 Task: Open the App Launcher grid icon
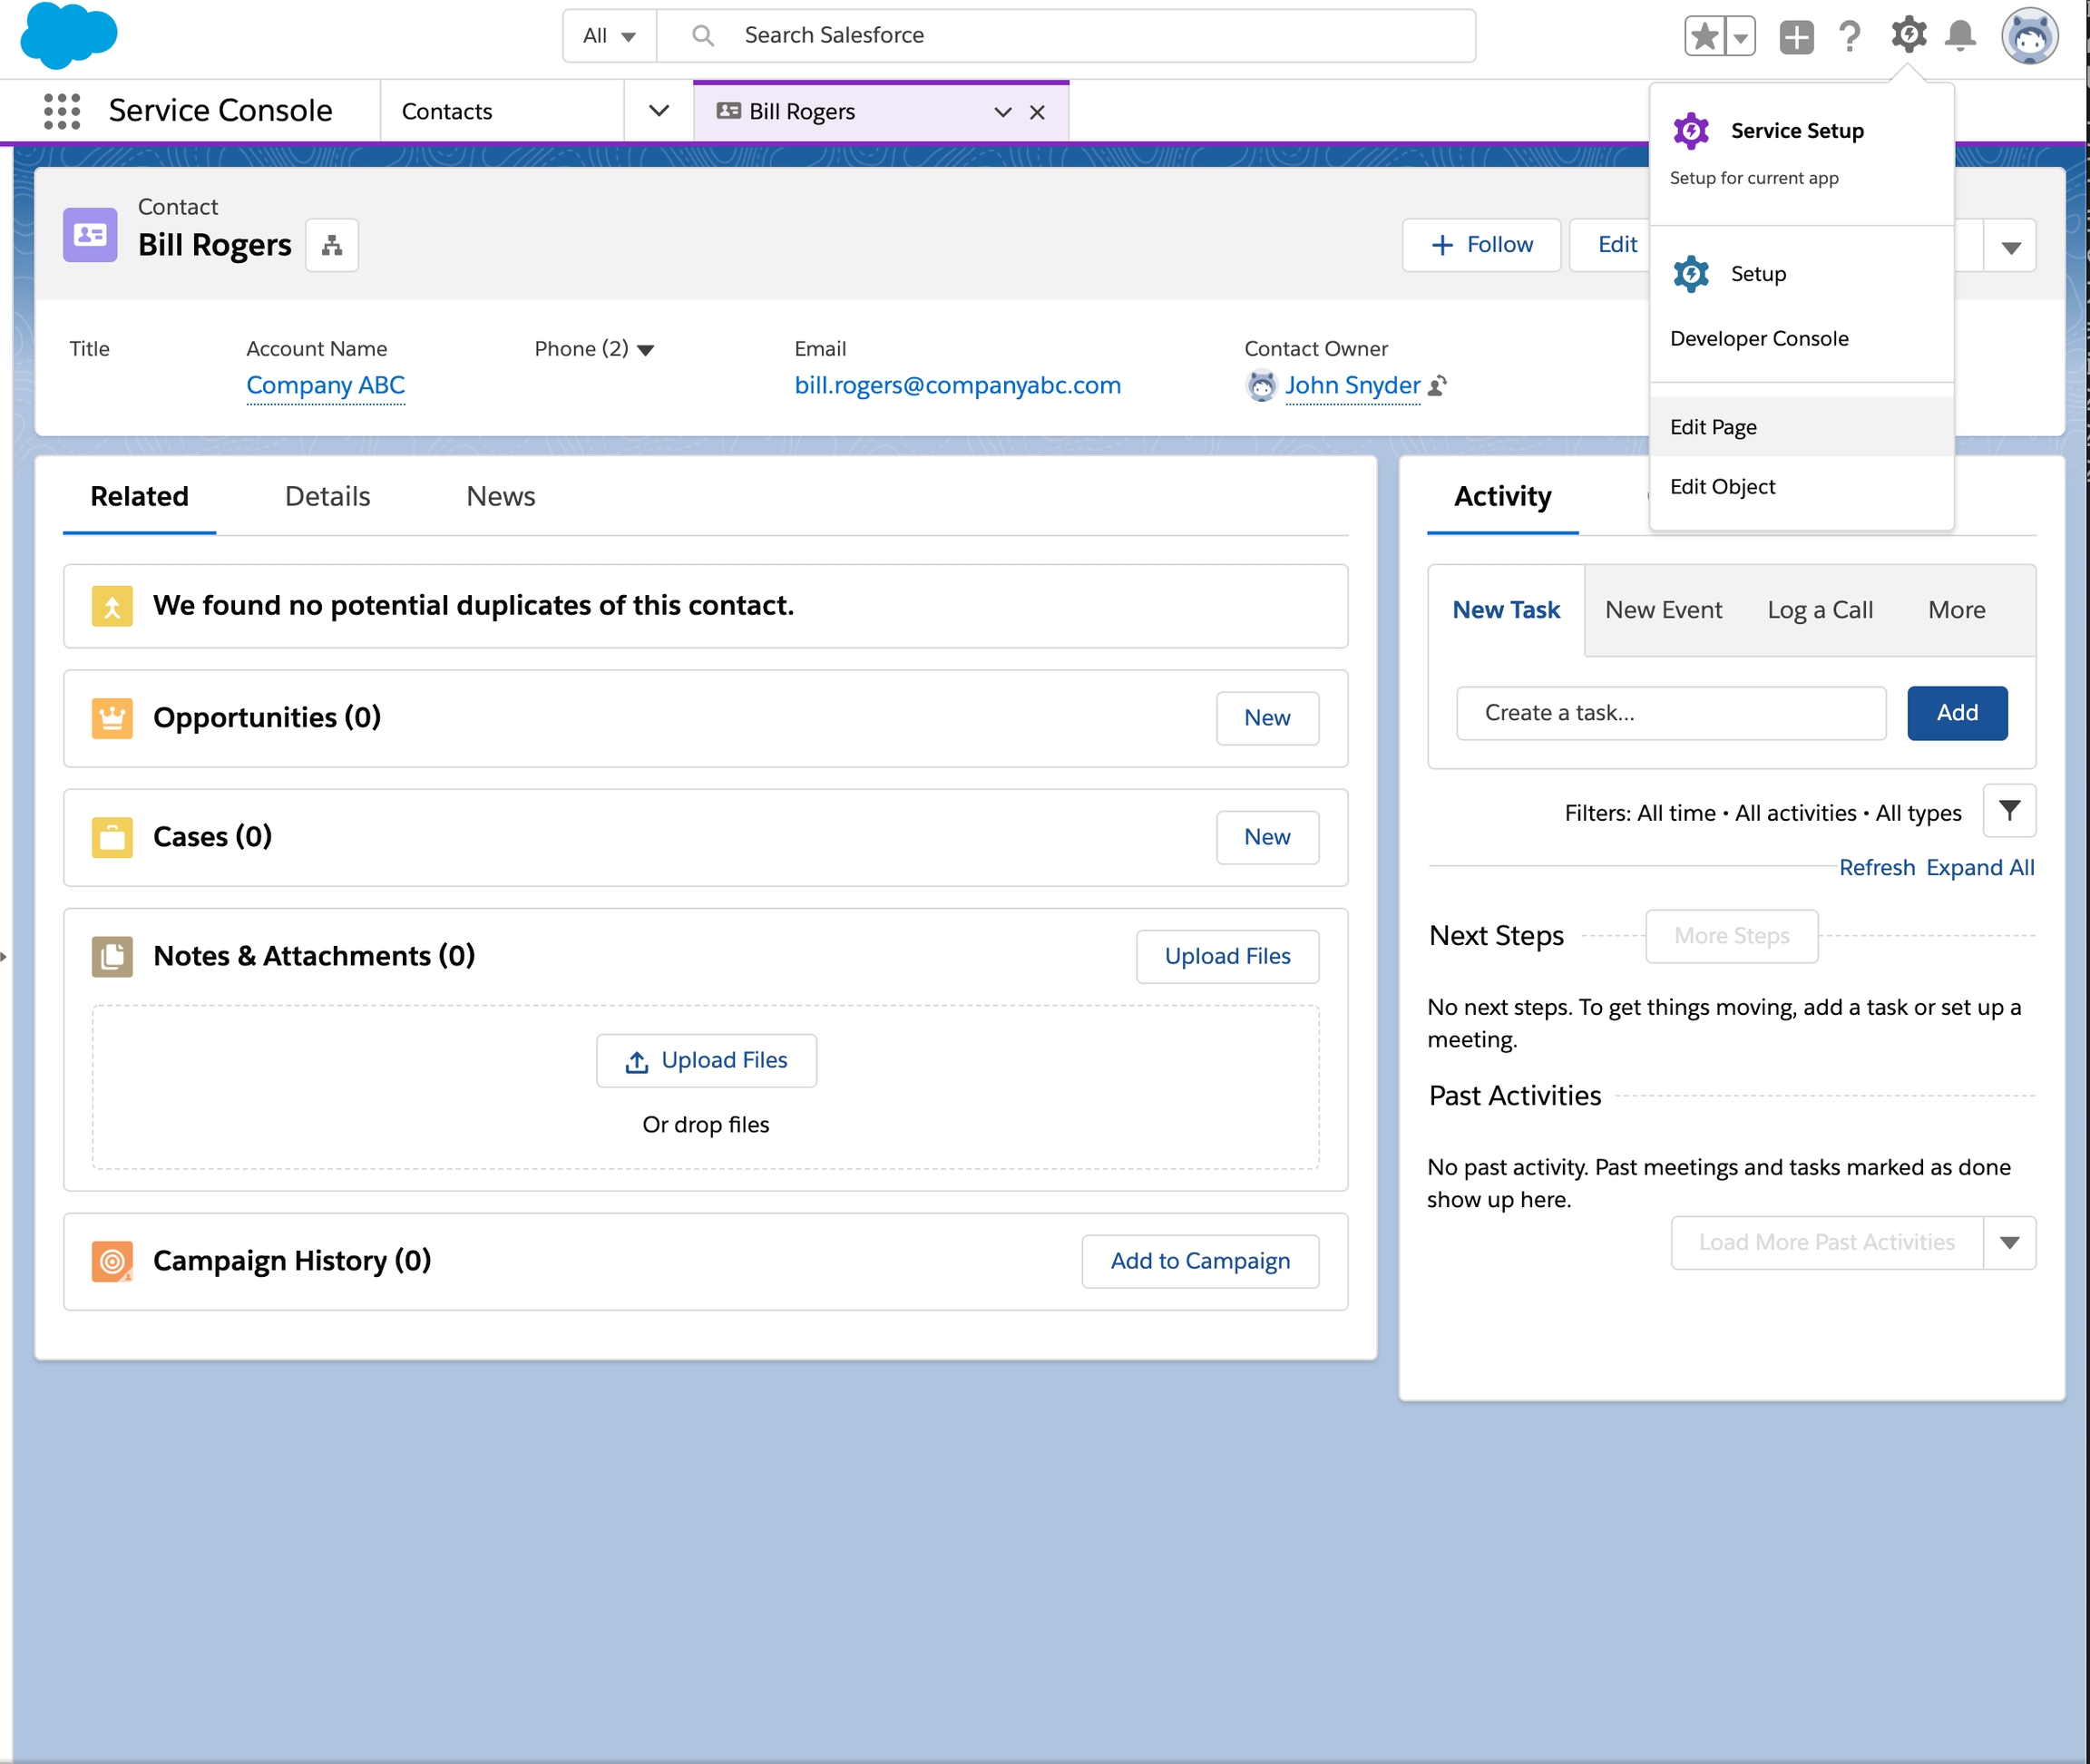(62, 111)
